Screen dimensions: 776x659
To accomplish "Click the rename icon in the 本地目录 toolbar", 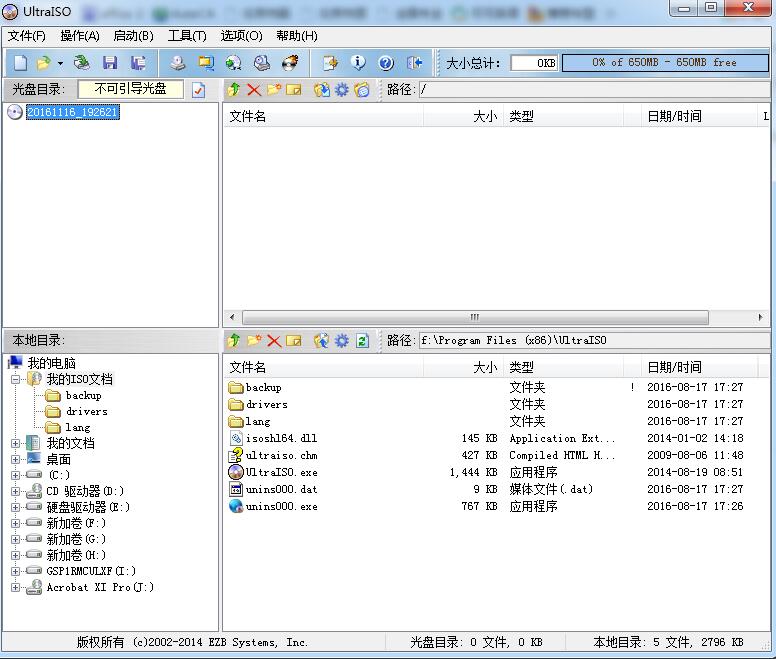I will tap(294, 341).
